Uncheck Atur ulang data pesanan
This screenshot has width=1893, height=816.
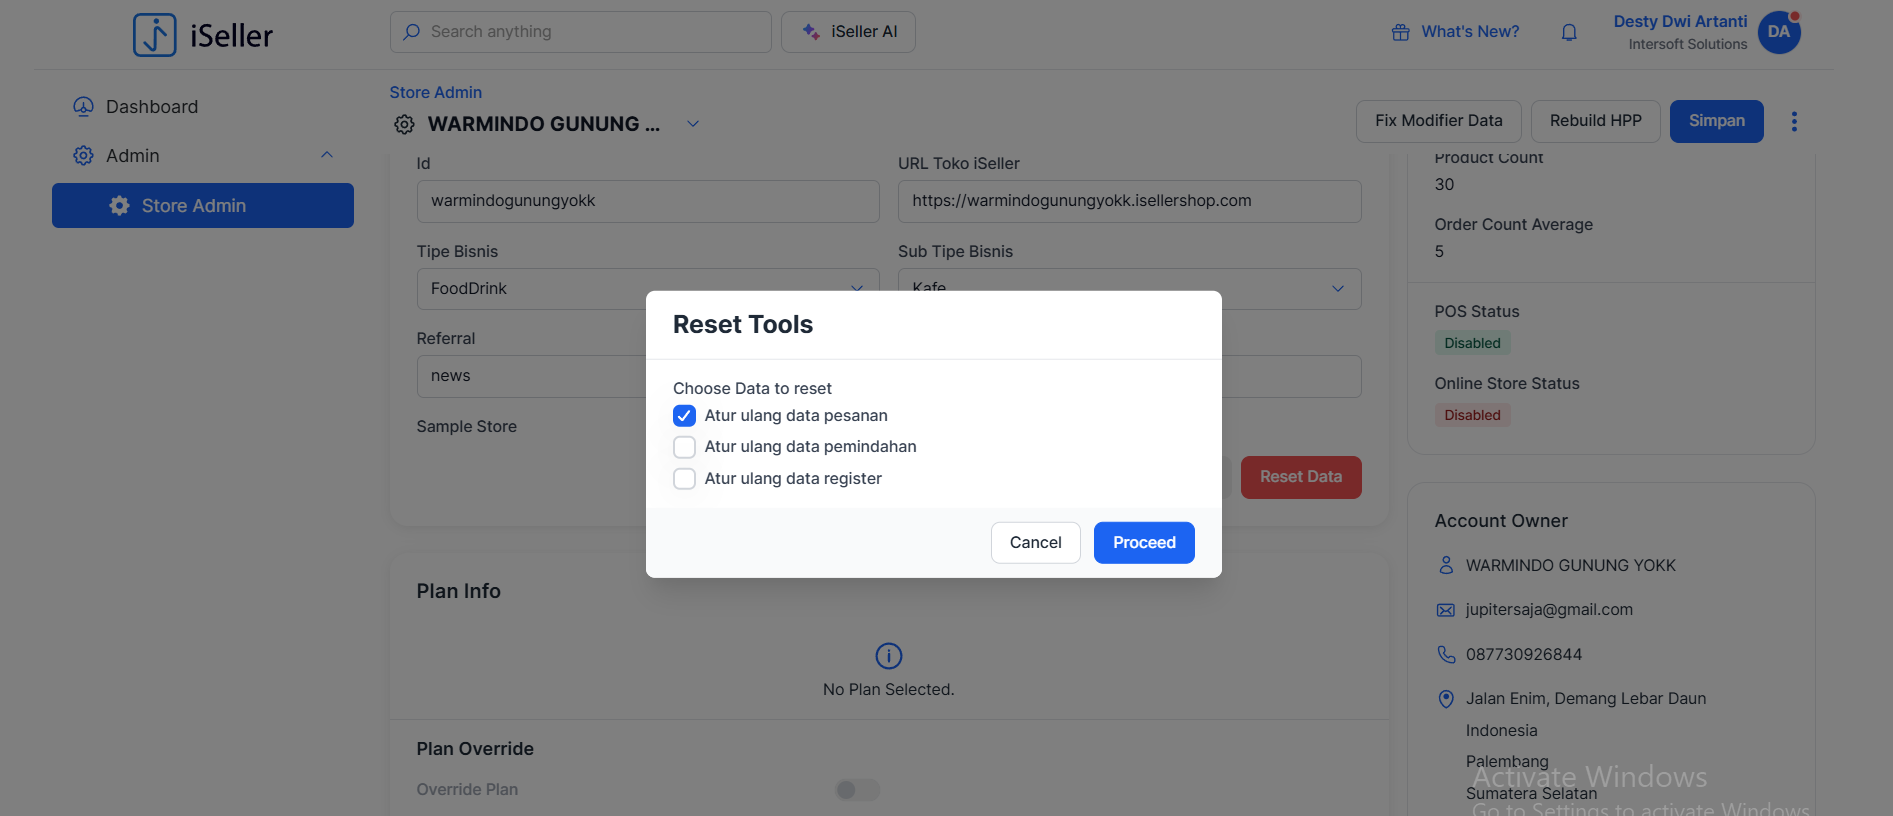point(684,415)
